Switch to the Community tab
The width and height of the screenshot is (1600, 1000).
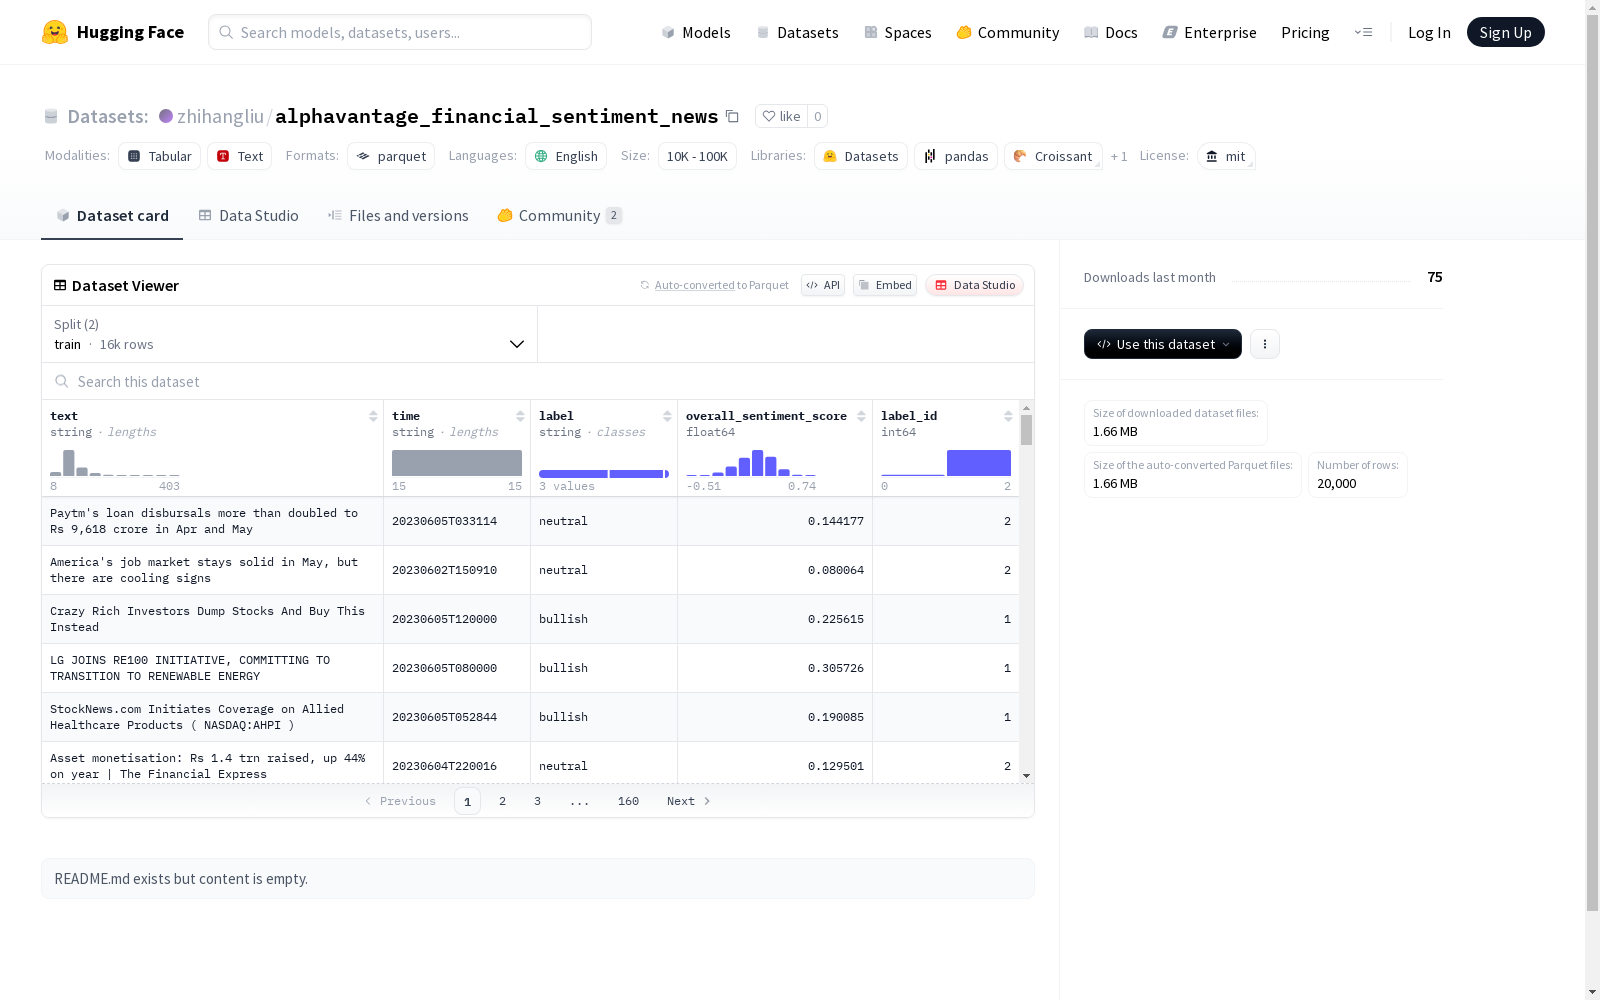(560, 216)
